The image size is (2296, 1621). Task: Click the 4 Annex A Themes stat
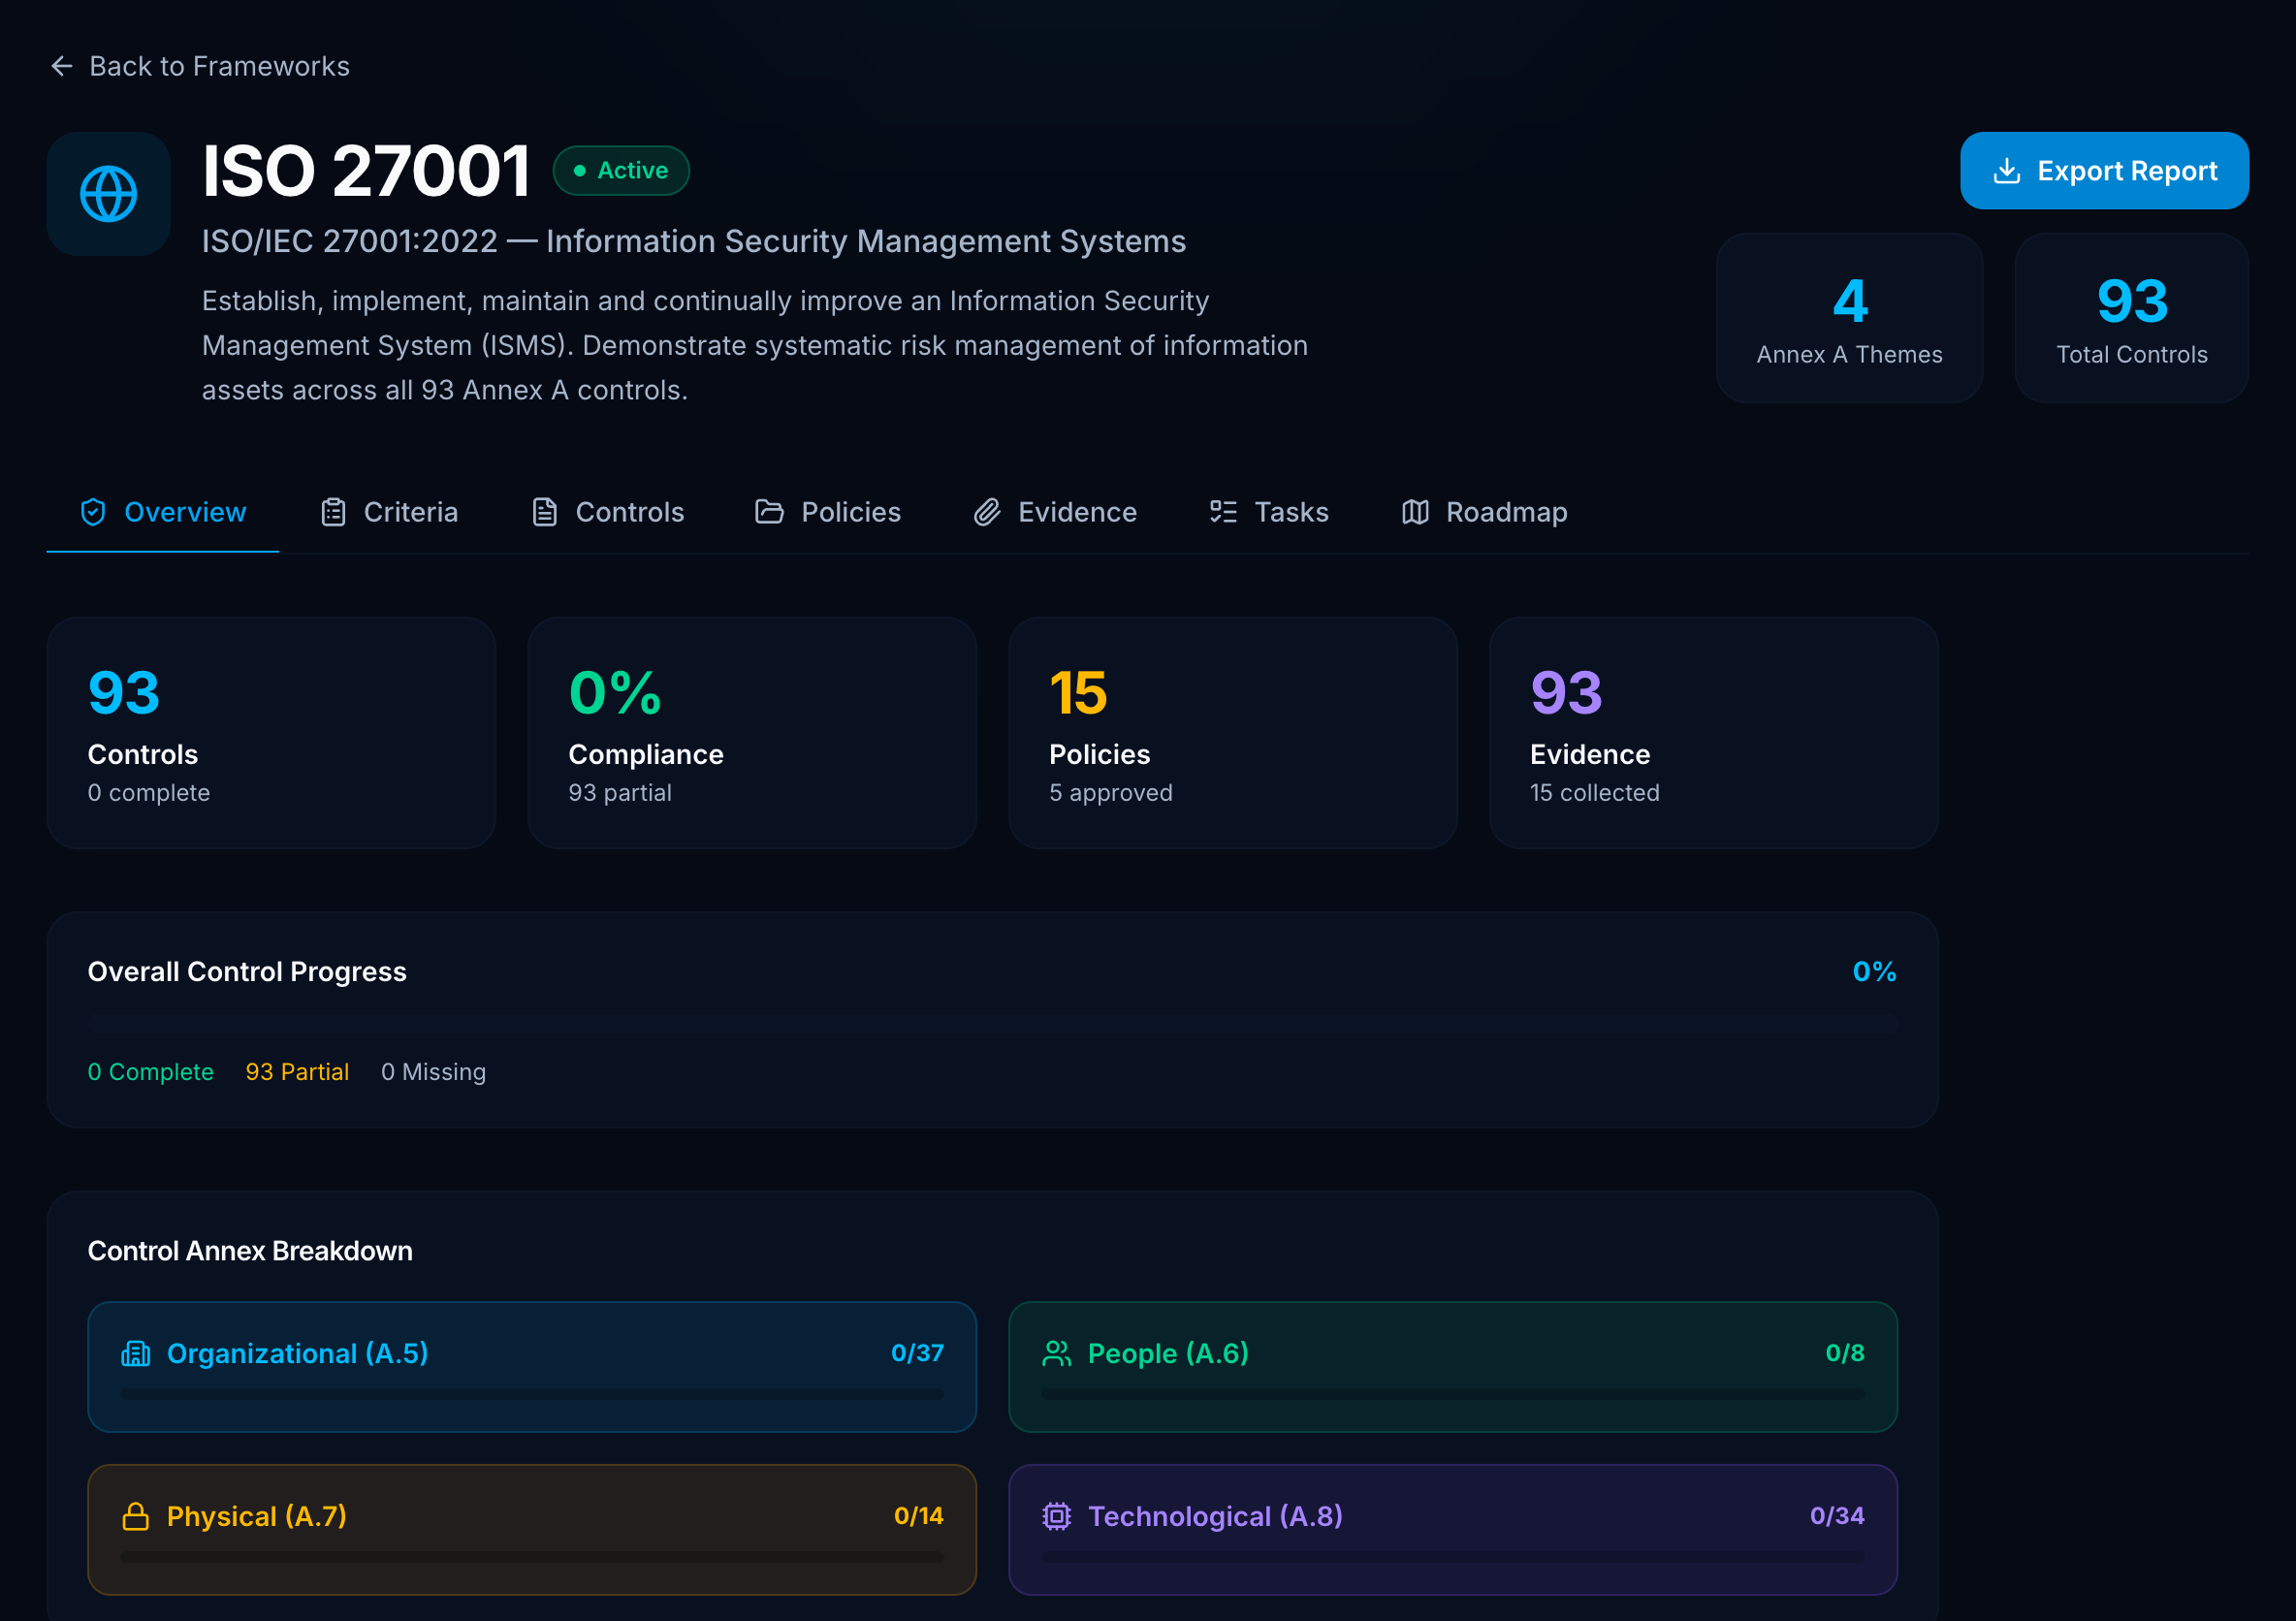click(1849, 318)
